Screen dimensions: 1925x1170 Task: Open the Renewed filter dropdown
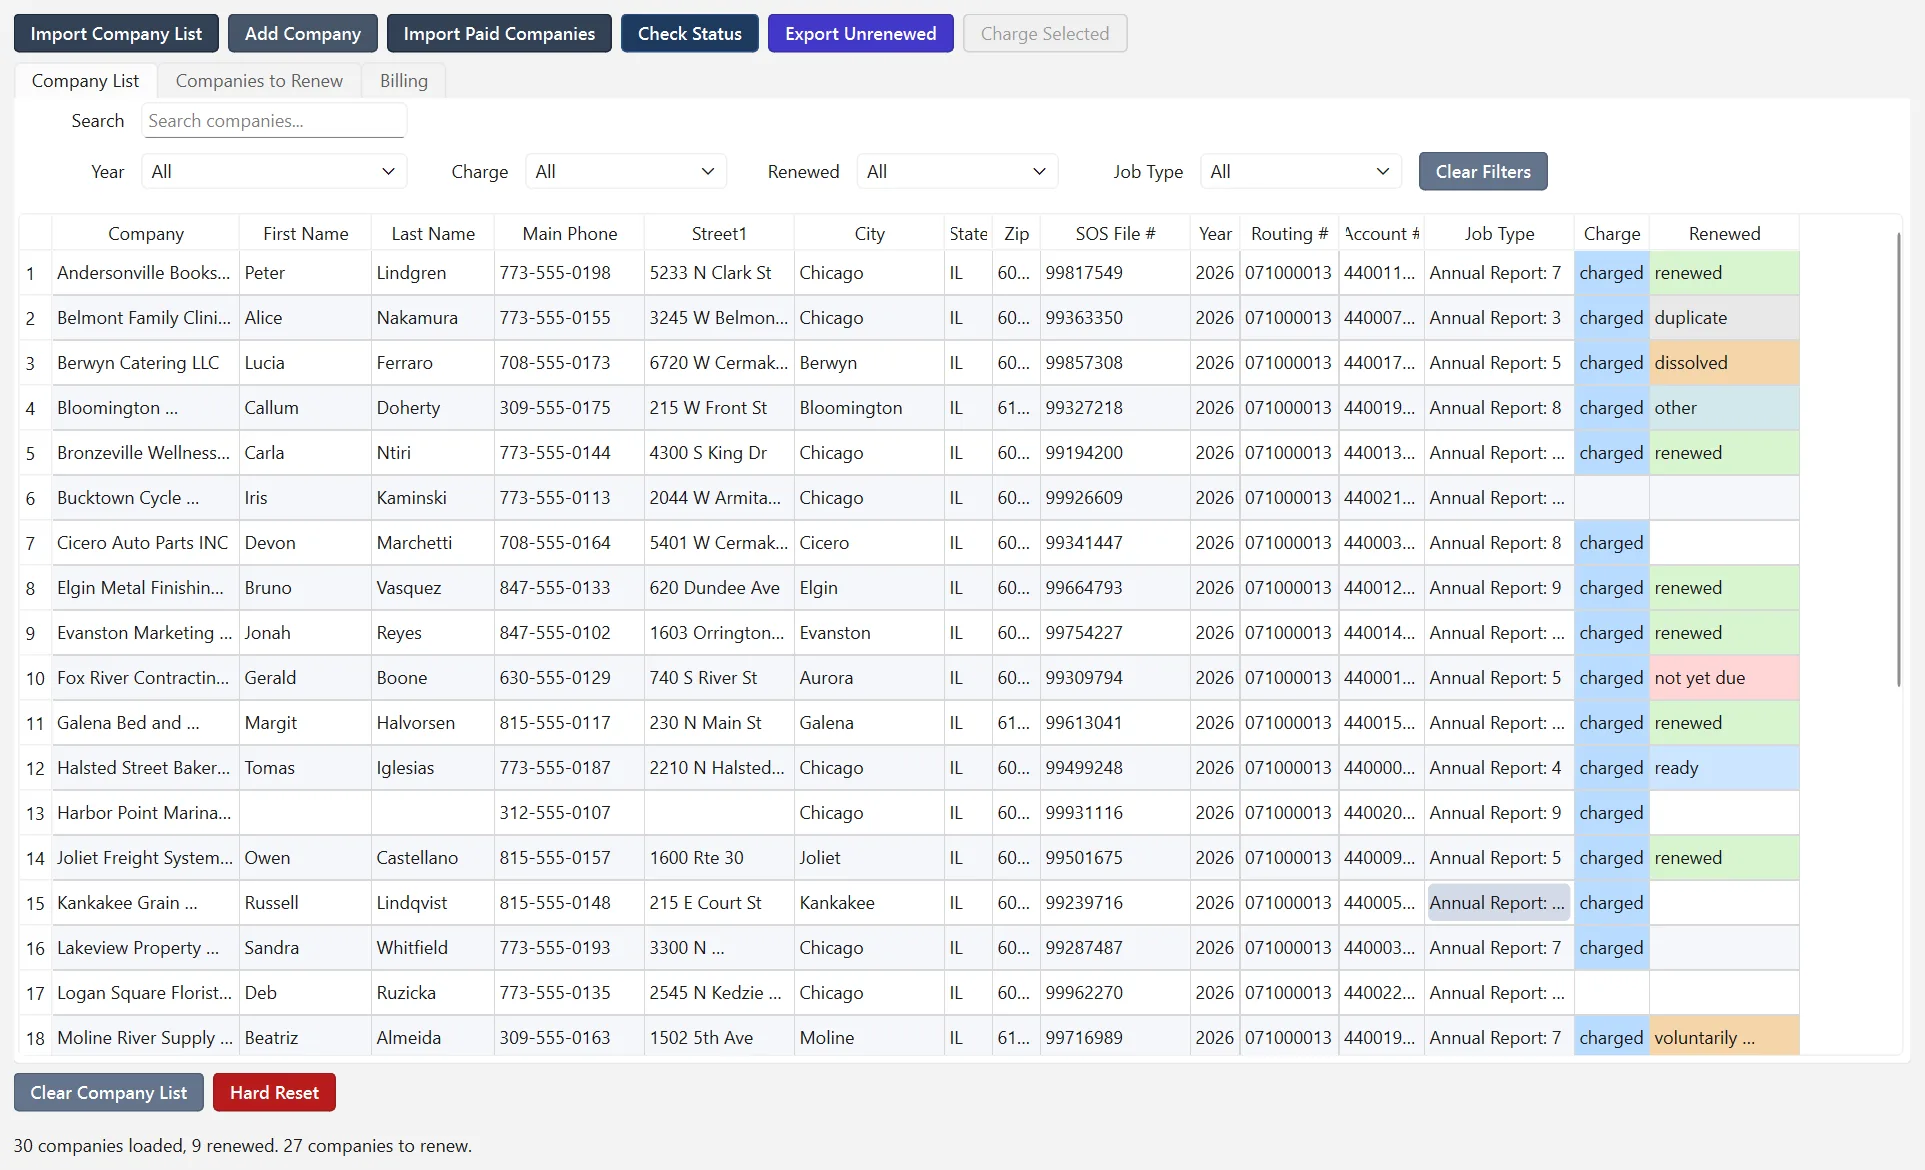[x=957, y=171]
